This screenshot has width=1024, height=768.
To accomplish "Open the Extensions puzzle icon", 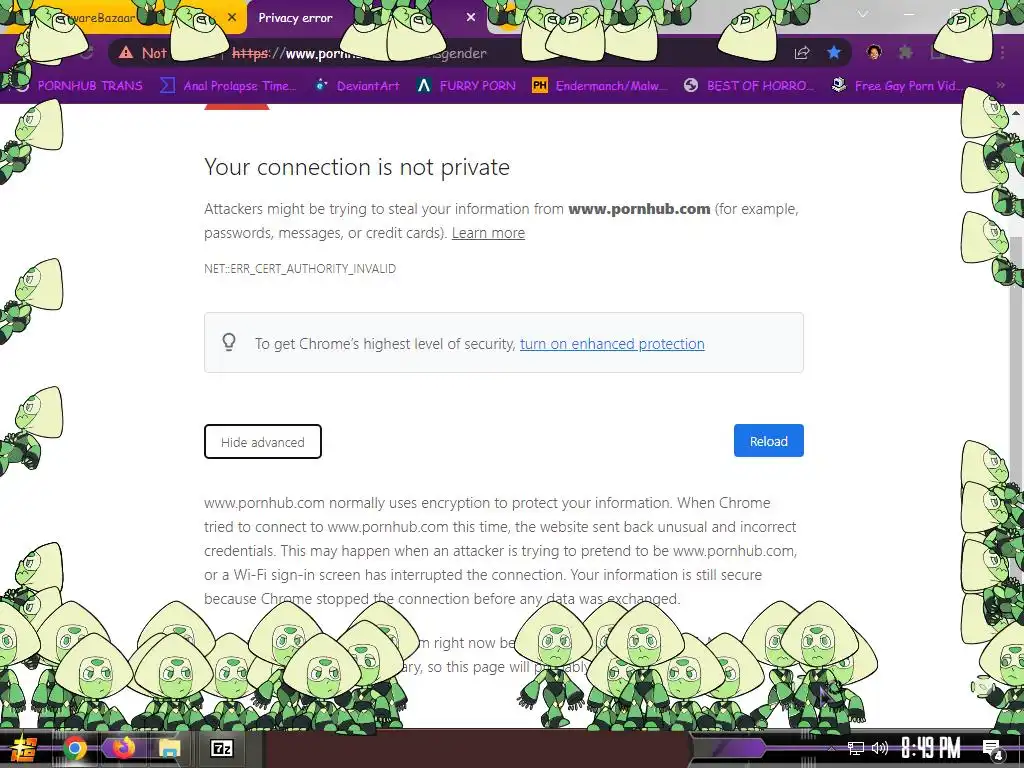I will (905, 52).
